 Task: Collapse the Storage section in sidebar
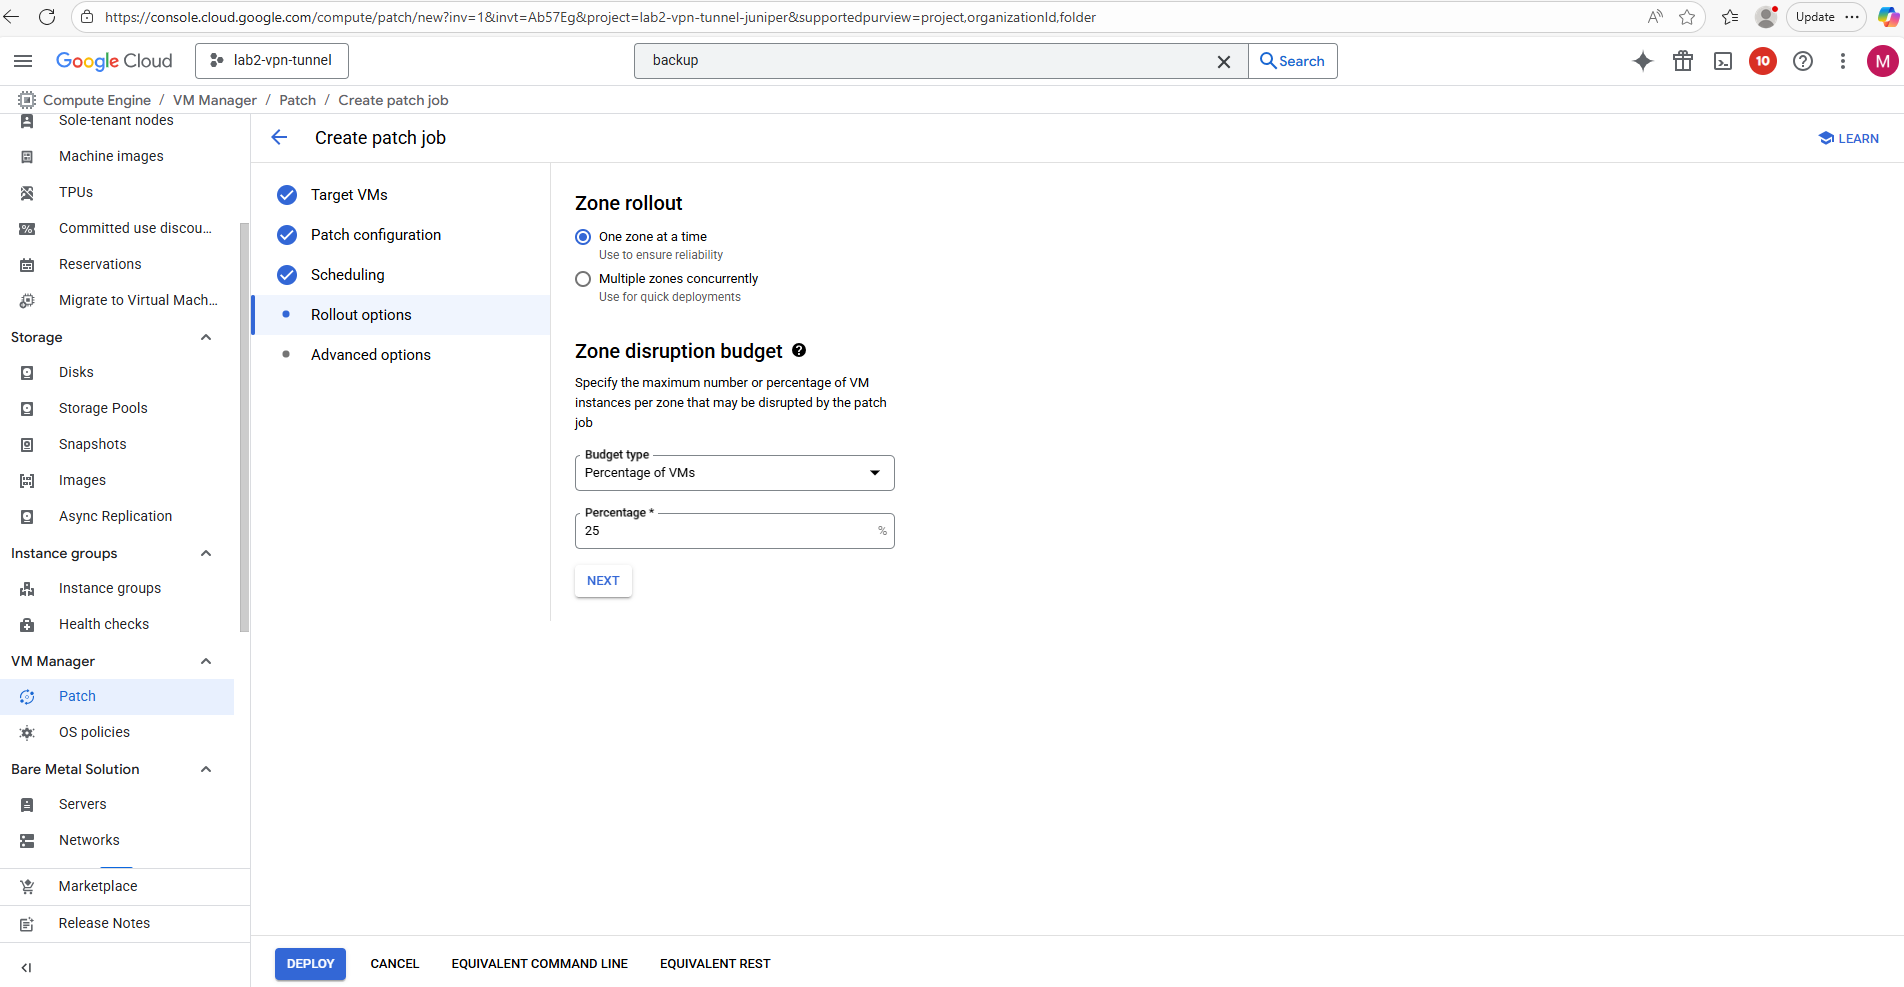click(206, 337)
